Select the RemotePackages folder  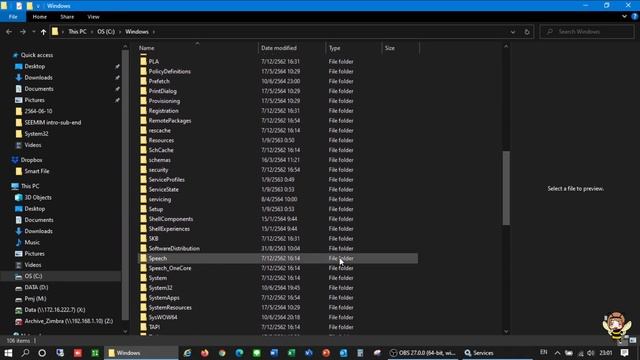(x=170, y=120)
